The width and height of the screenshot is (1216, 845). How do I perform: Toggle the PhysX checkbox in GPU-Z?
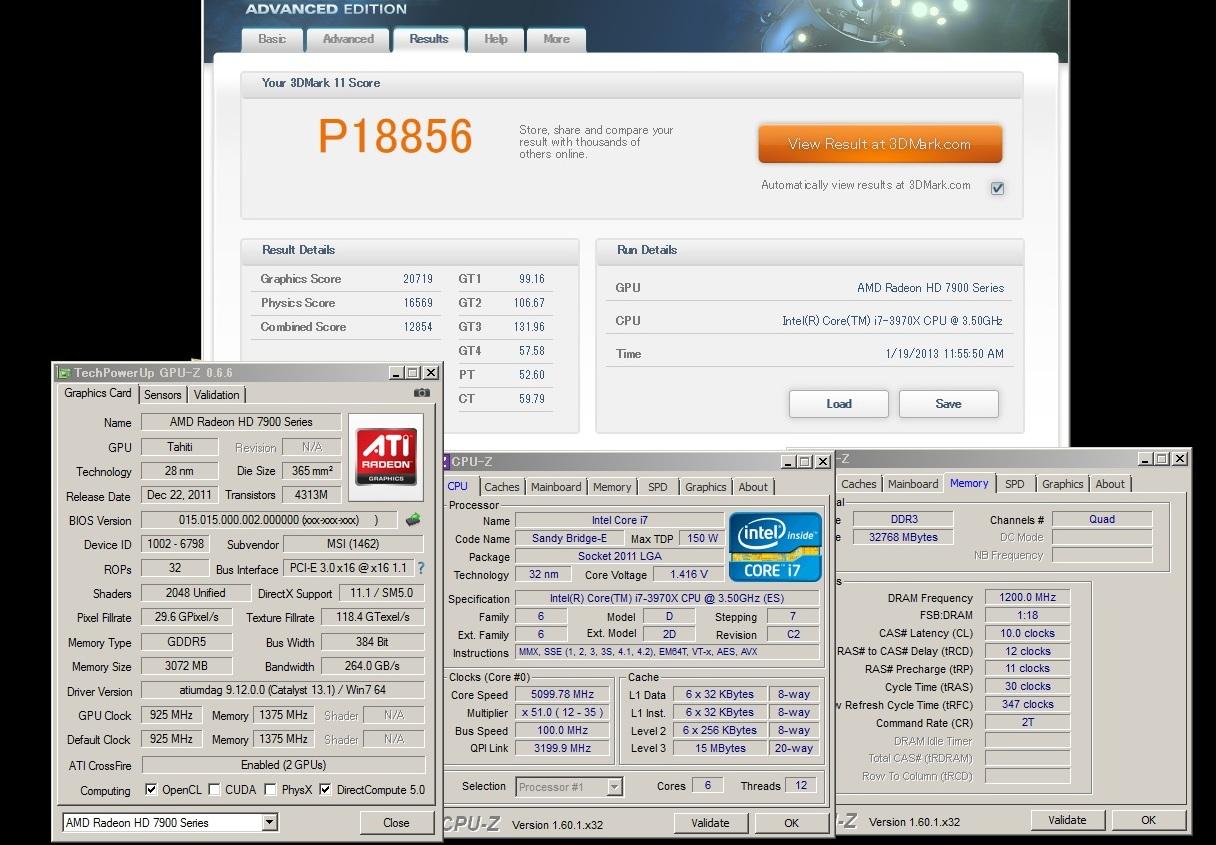point(271,790)
